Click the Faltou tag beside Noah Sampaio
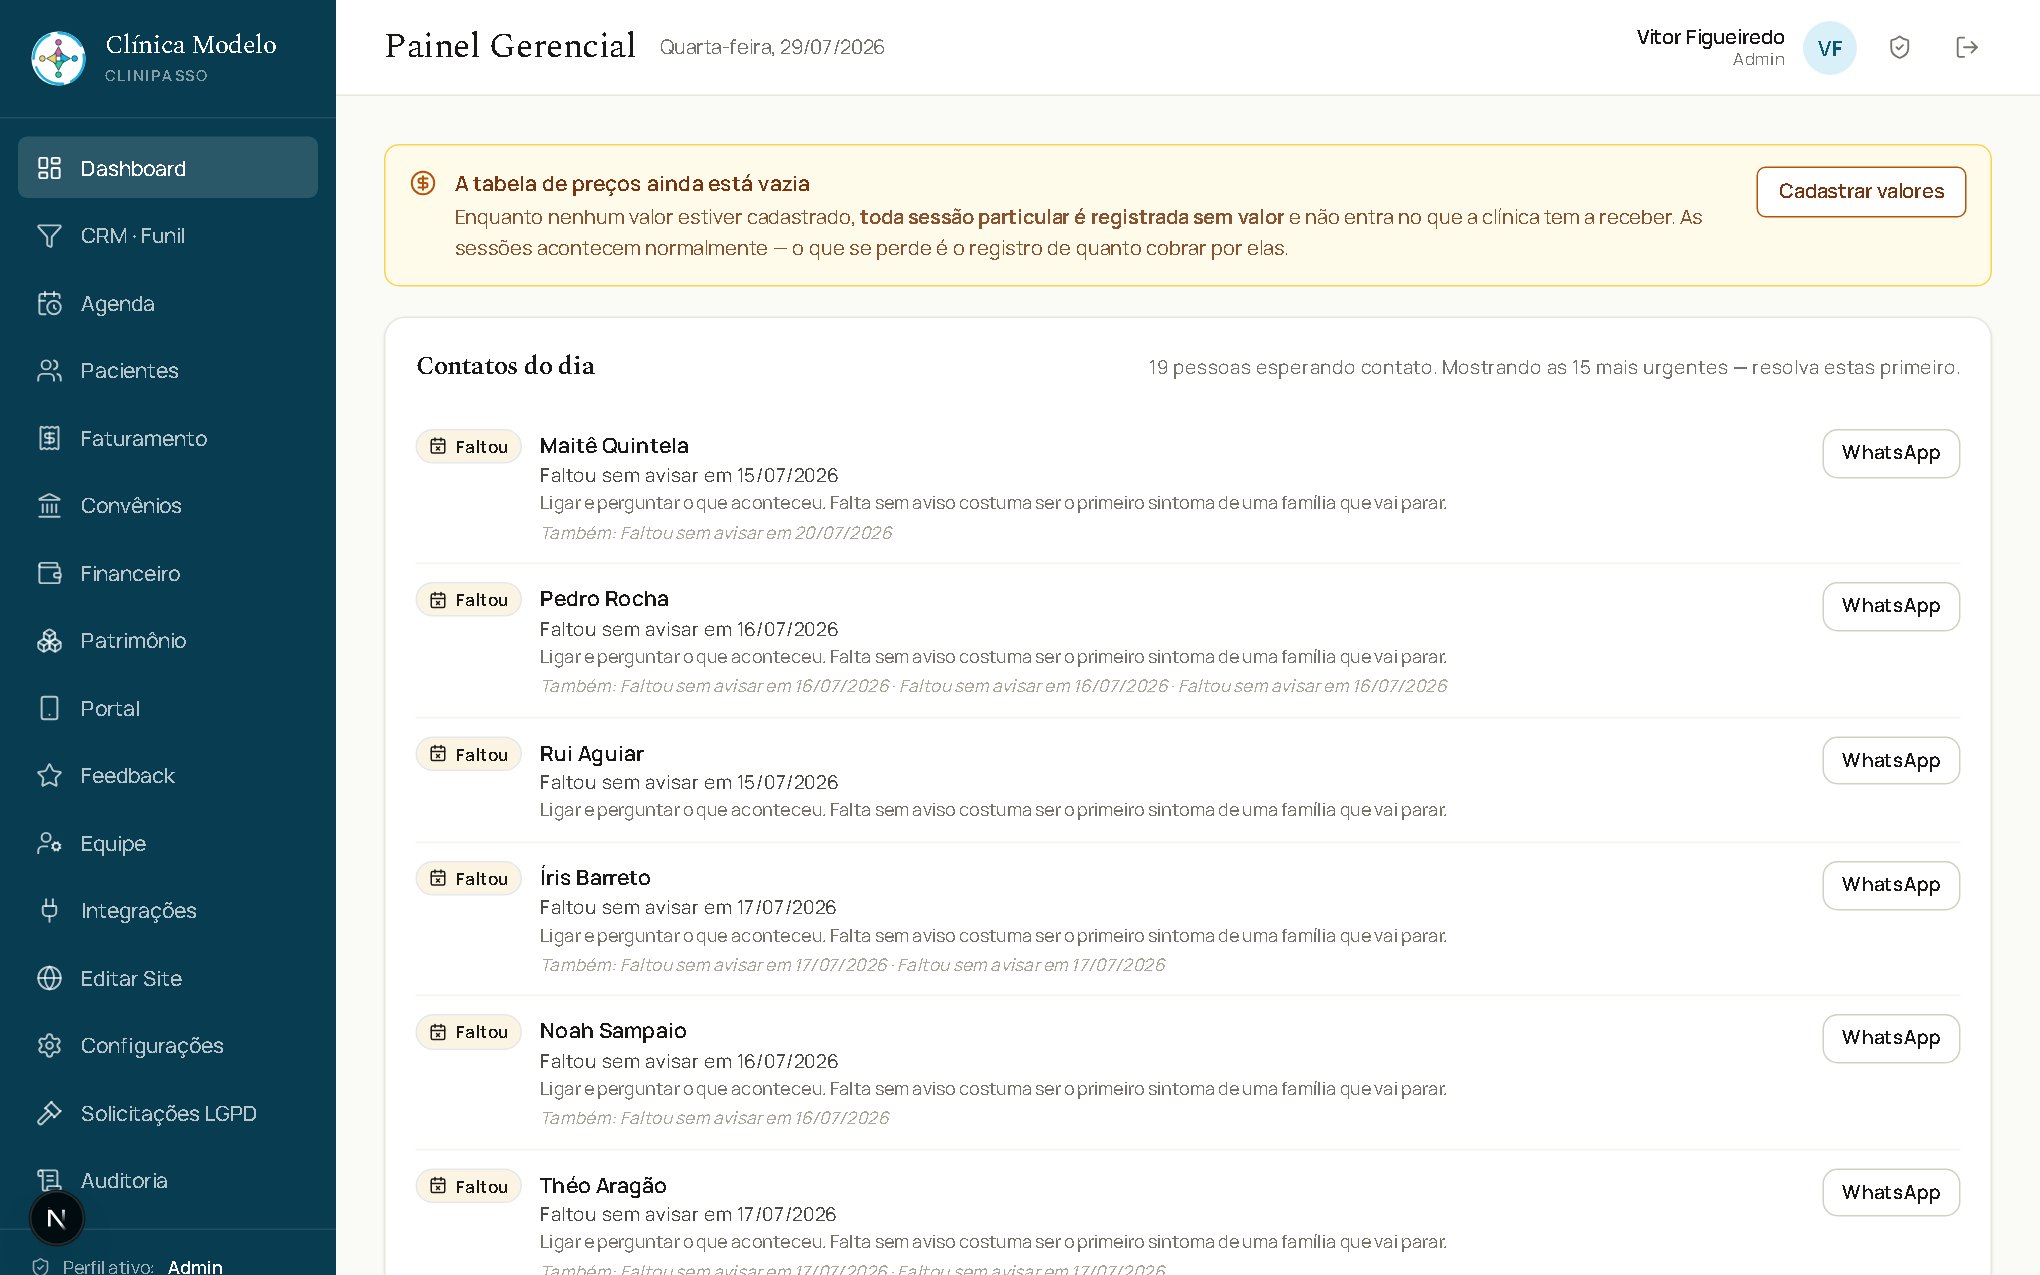 click(x=468, y=1032)
